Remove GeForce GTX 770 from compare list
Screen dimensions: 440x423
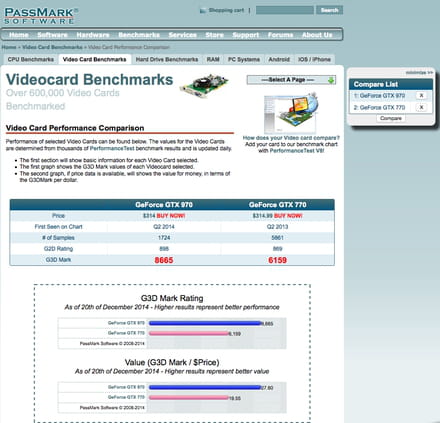click(421, 107)
